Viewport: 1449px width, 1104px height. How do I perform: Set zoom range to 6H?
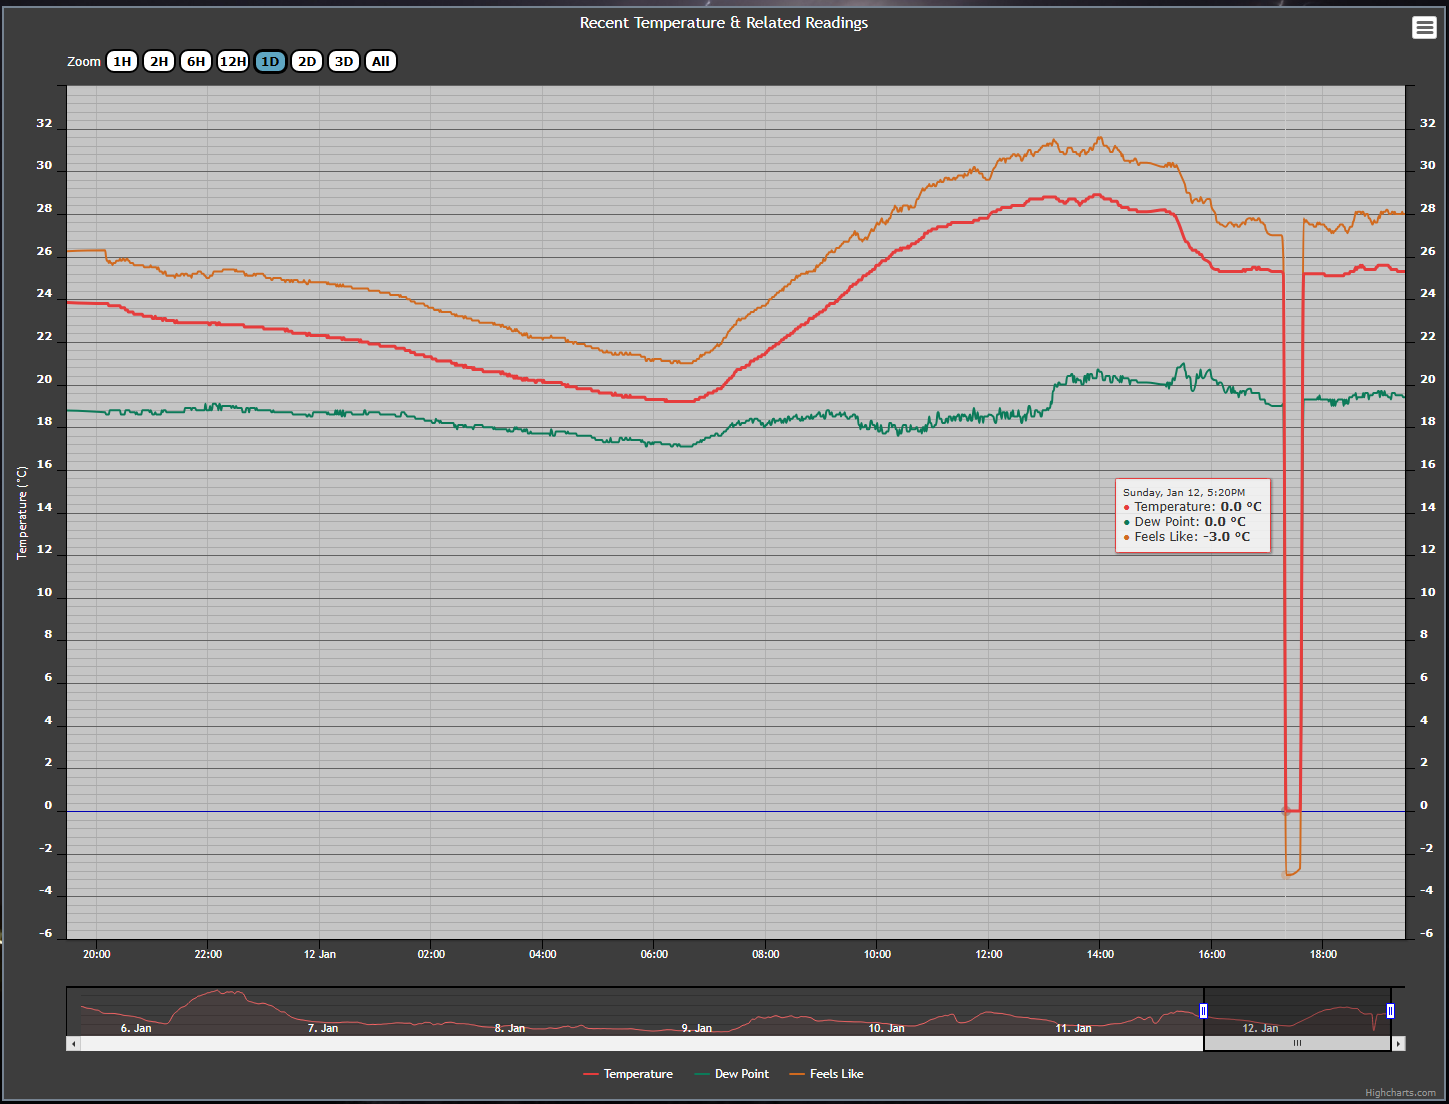[x=196, y=61]
